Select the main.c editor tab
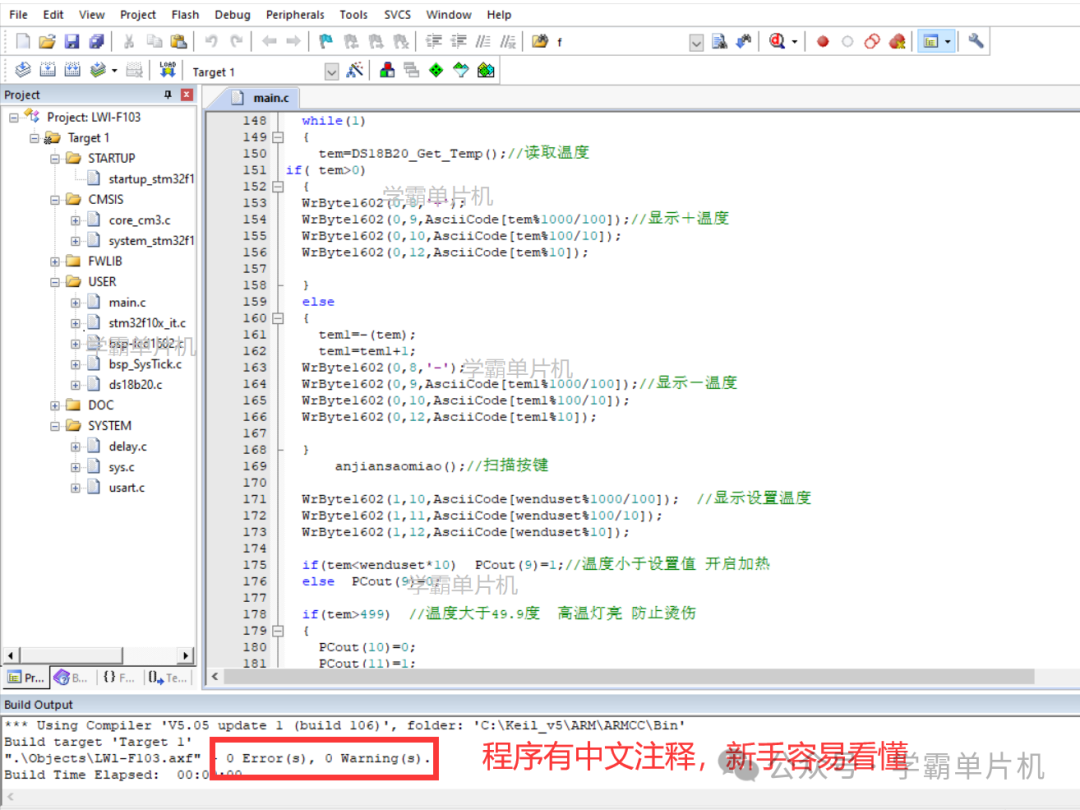This screenshot has width=1080, height=810. [260, 98]
